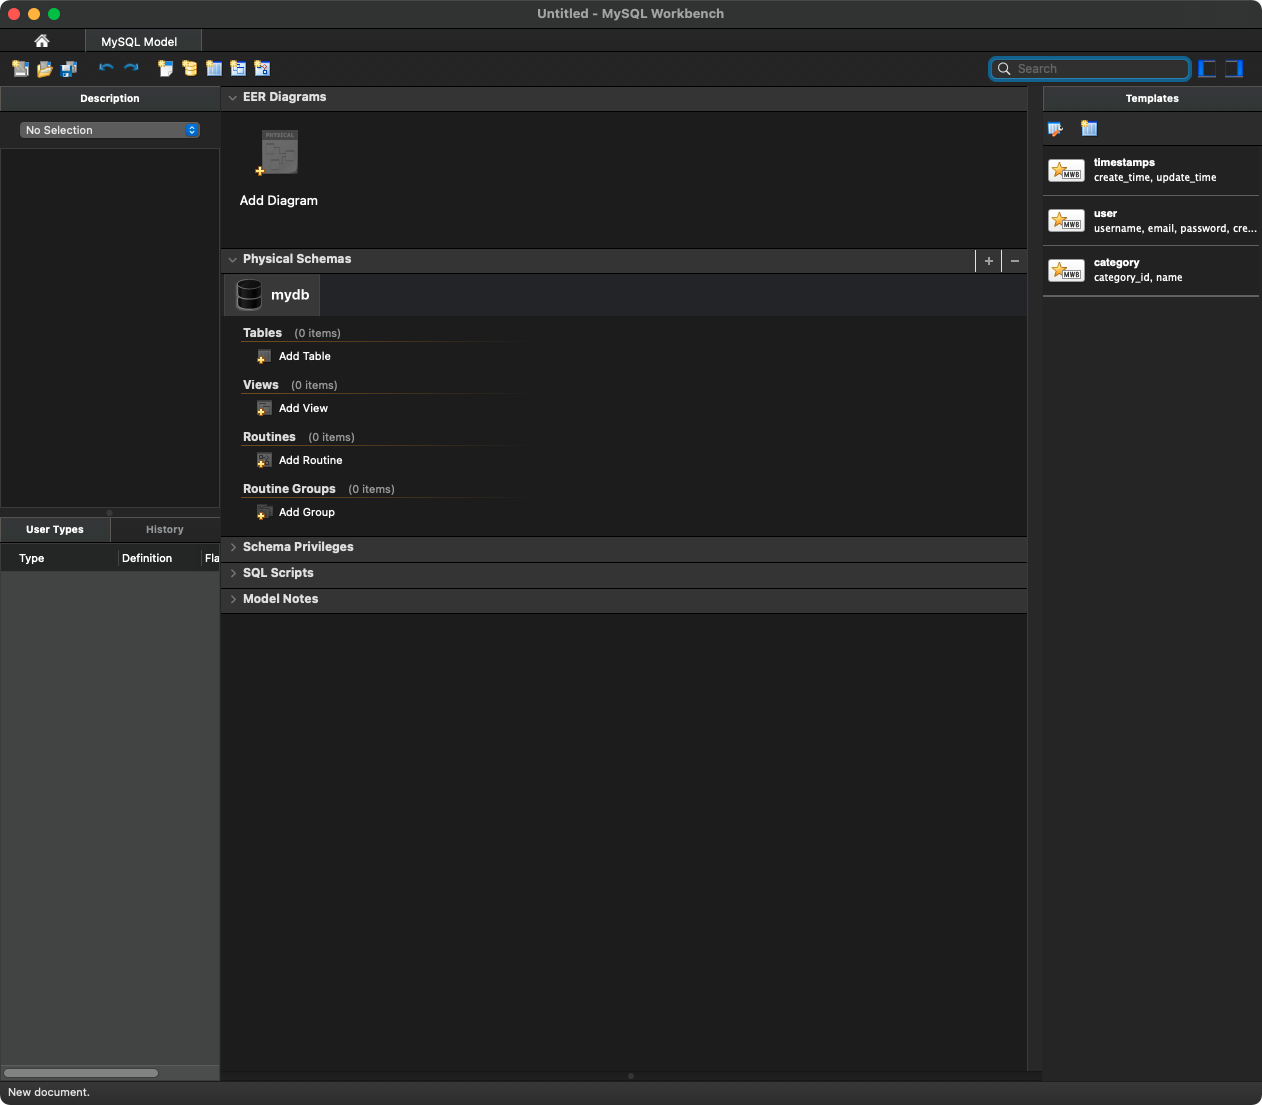Click the star icon beside user template
The height and width of the screenshot is (1105, 1262).
coord(1066,221)
